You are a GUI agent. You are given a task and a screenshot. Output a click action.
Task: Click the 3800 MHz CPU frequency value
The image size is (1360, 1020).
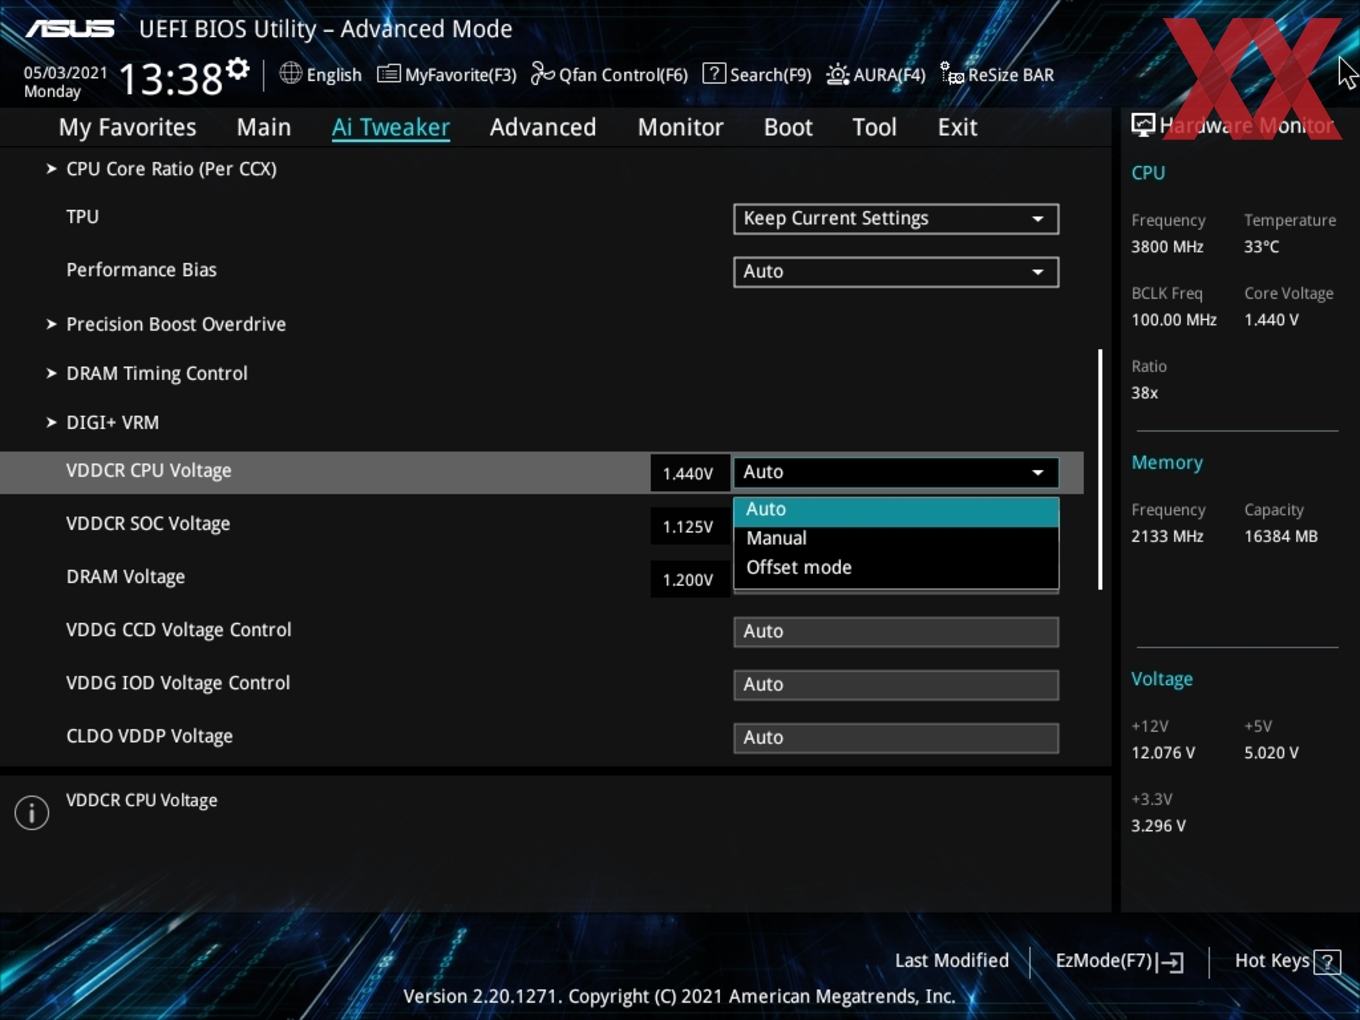click(x=1167, y=247)
